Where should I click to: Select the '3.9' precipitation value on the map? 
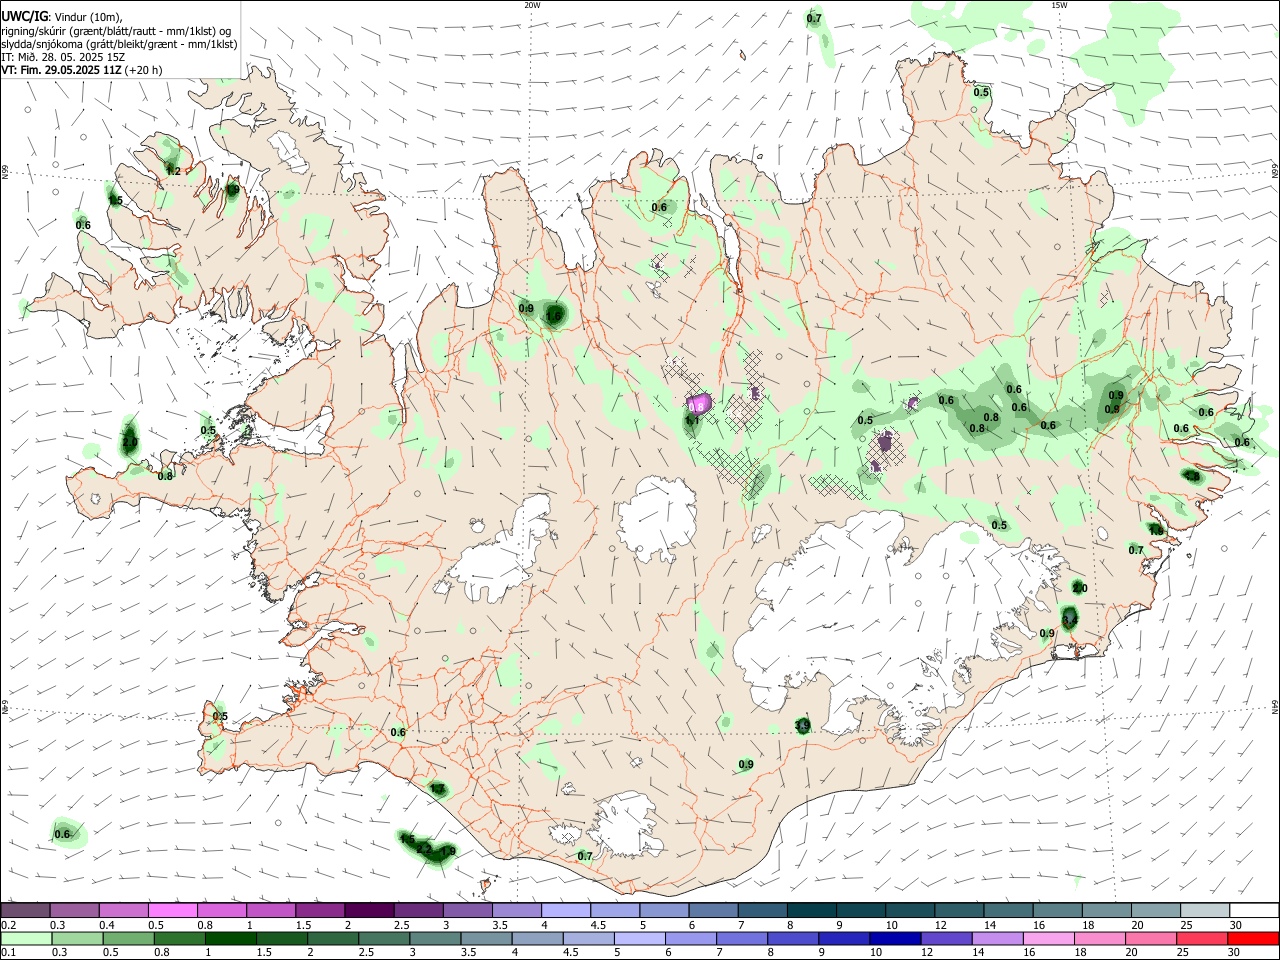(802, 725)
